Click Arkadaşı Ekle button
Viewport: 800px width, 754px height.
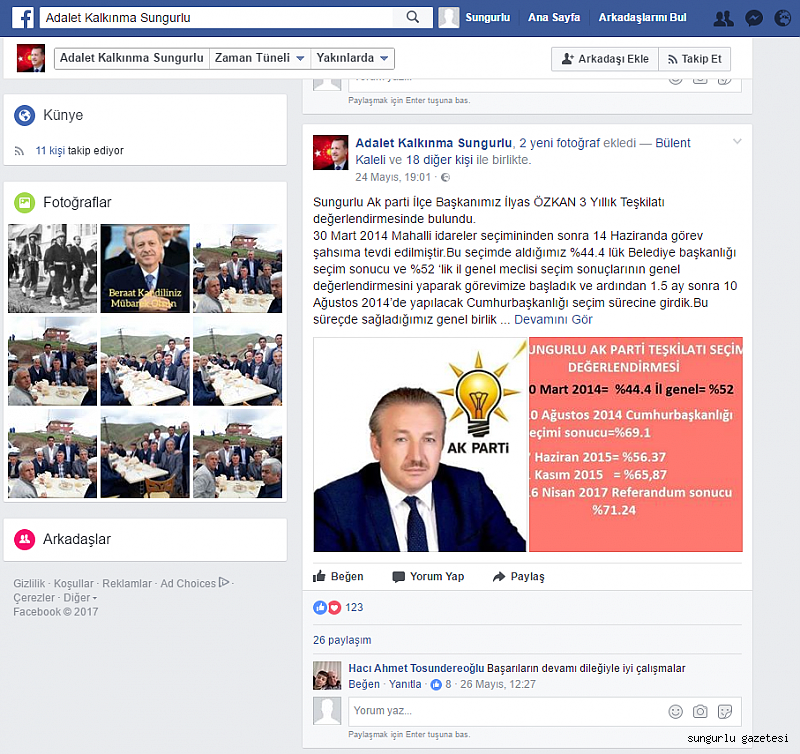tap(605, 59)
